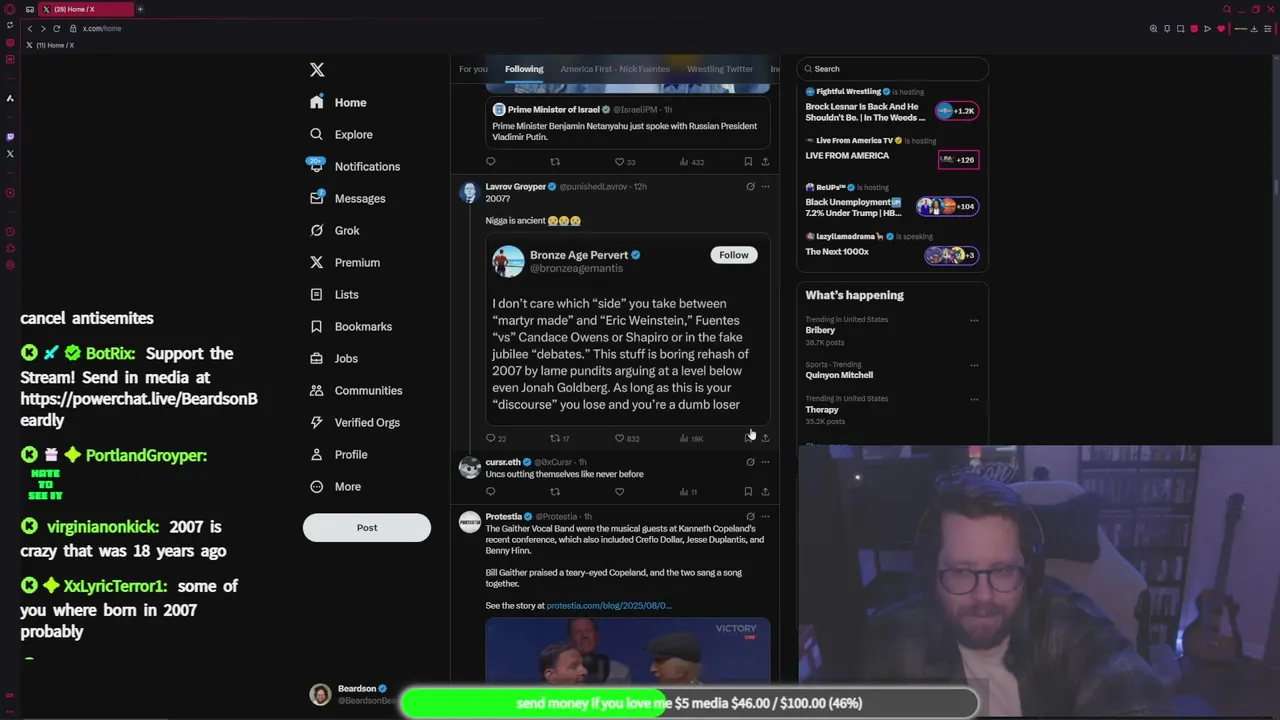Select the Following tab
Viewport: 1280px width, 720px height.
coord(524,69)
